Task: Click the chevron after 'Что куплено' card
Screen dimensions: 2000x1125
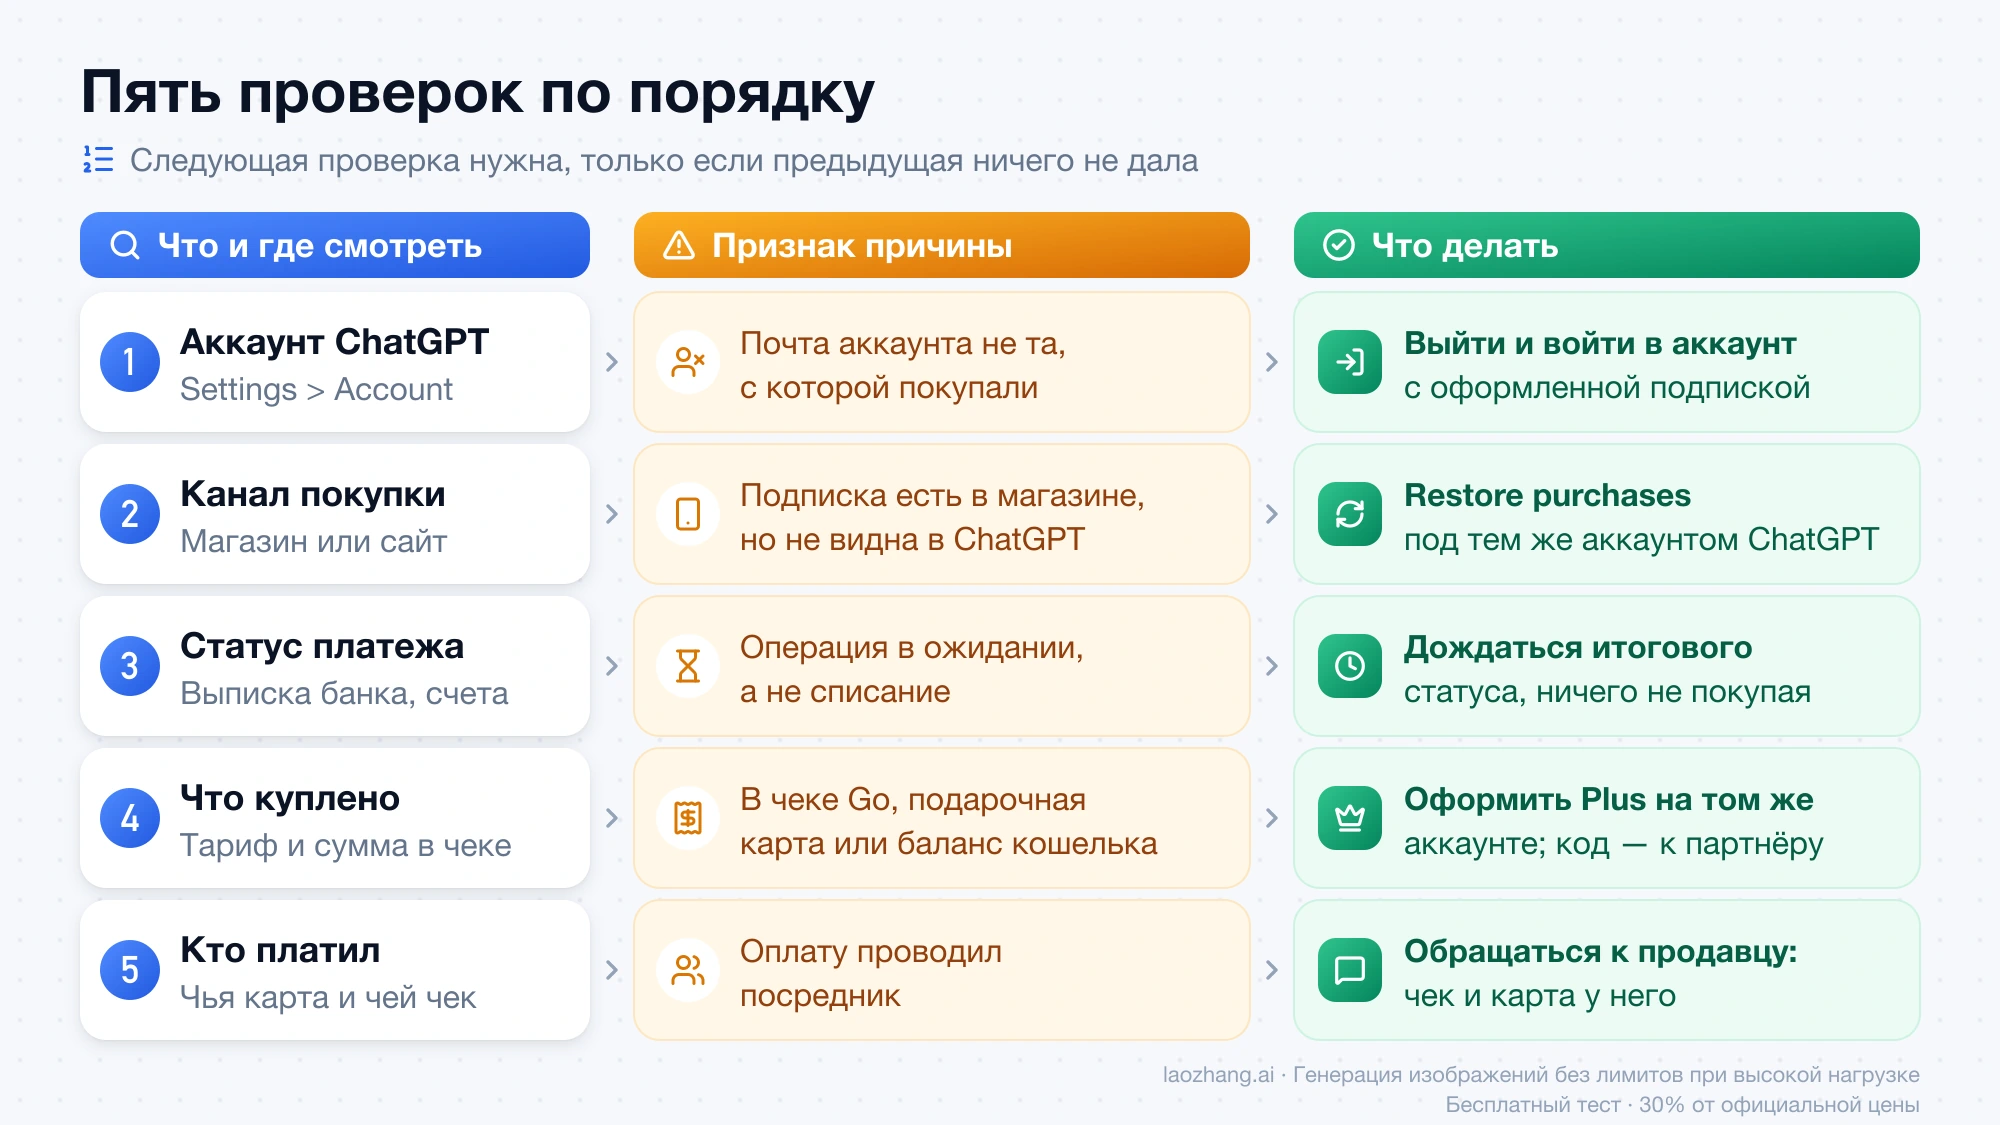Action: [x=612, y=818]
